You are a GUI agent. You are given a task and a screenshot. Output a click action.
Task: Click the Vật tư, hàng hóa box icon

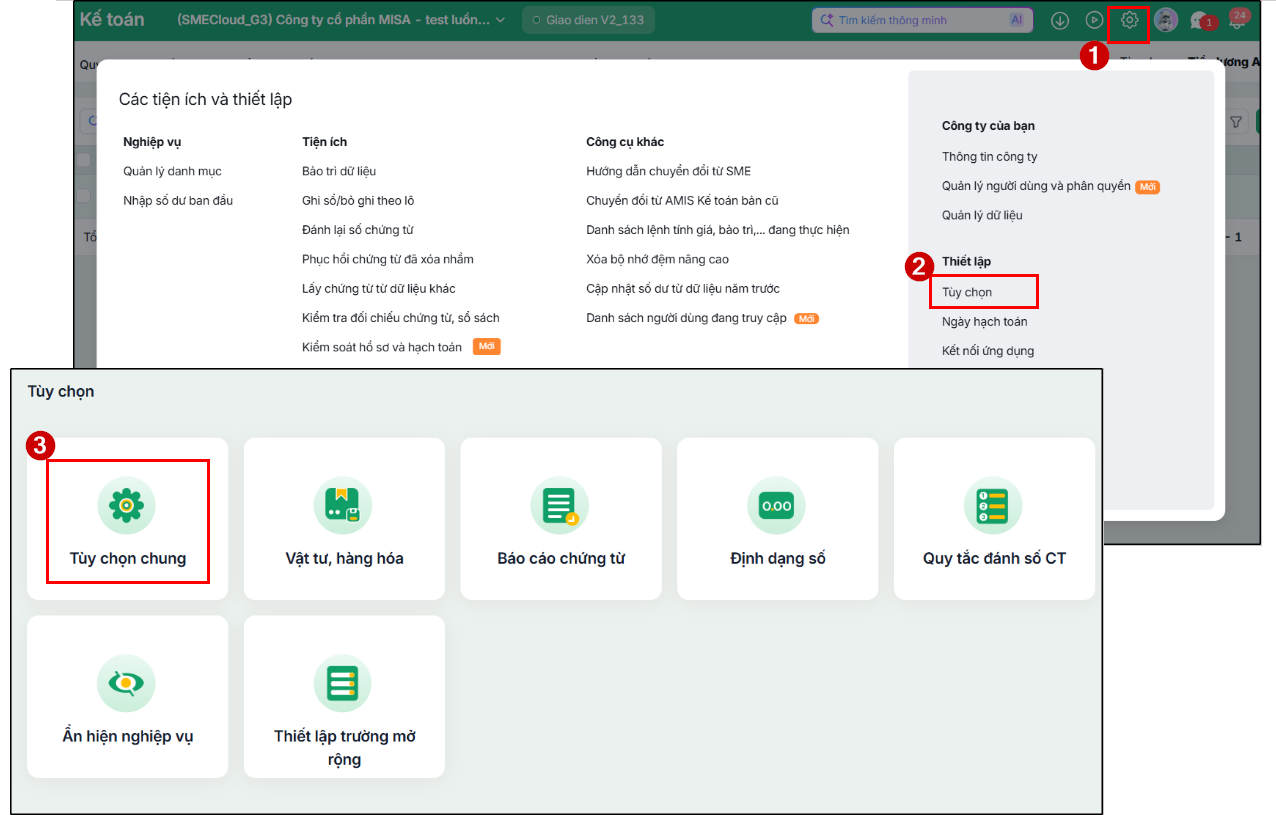343,505
